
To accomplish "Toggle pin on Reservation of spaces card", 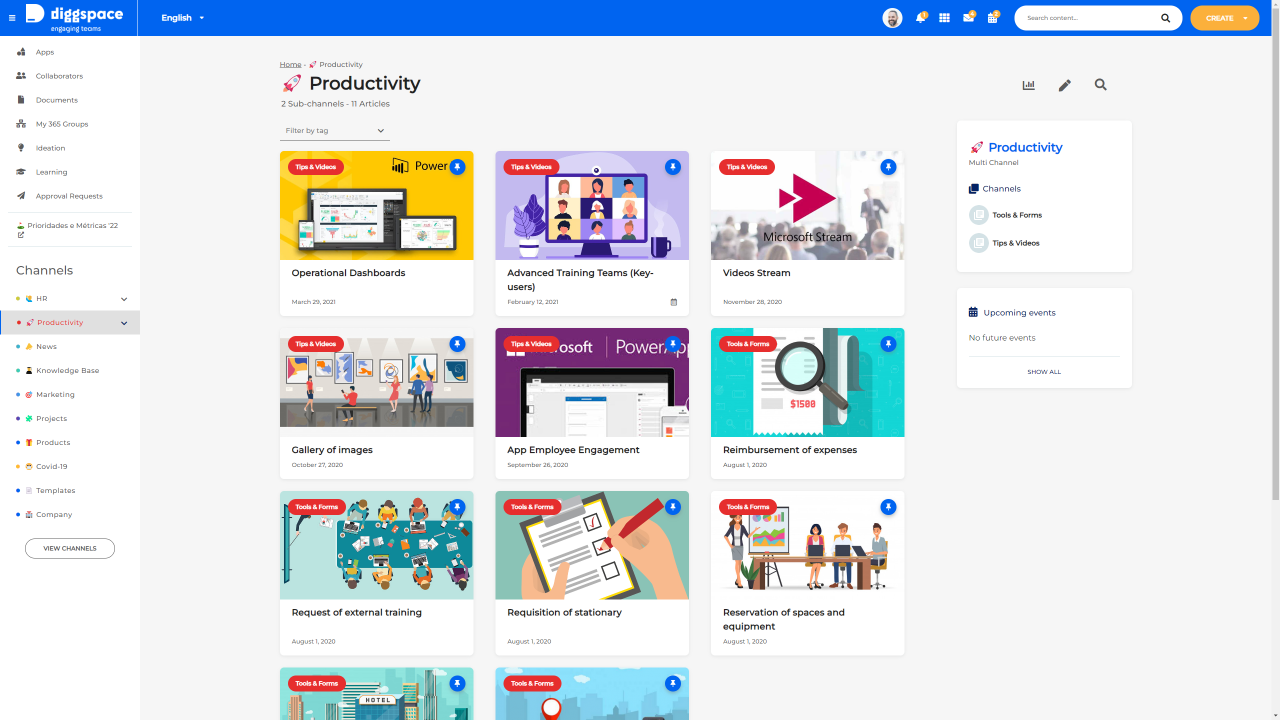I will 888,507.
